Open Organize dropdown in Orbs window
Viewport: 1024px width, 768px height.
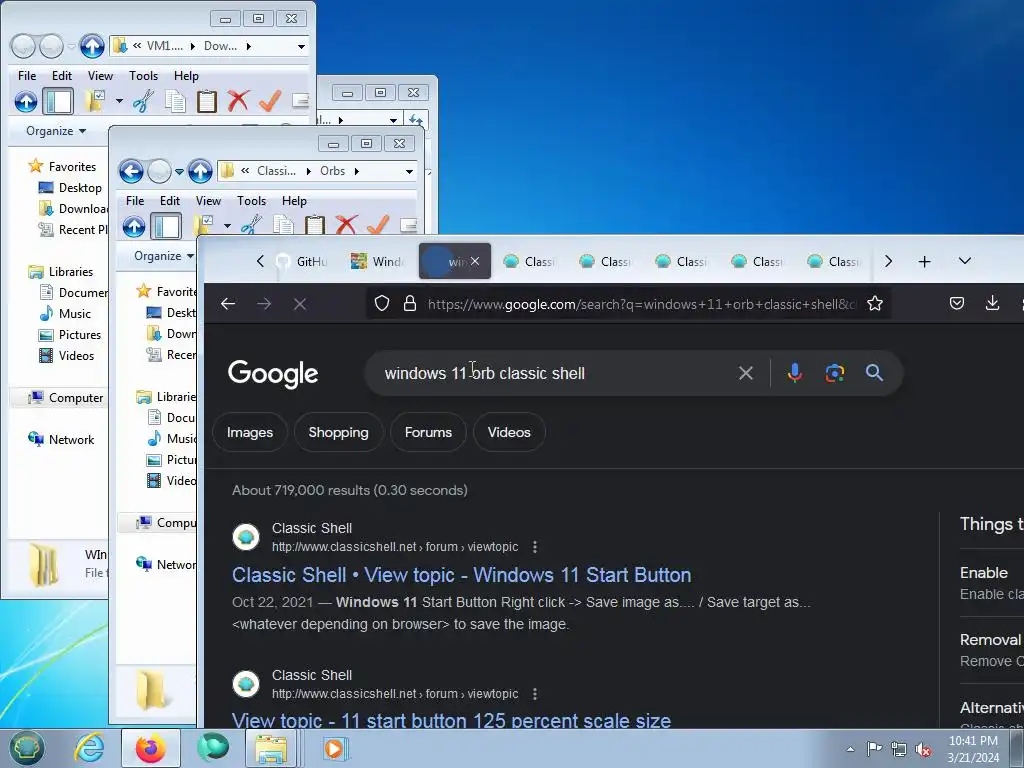point(164,256)
